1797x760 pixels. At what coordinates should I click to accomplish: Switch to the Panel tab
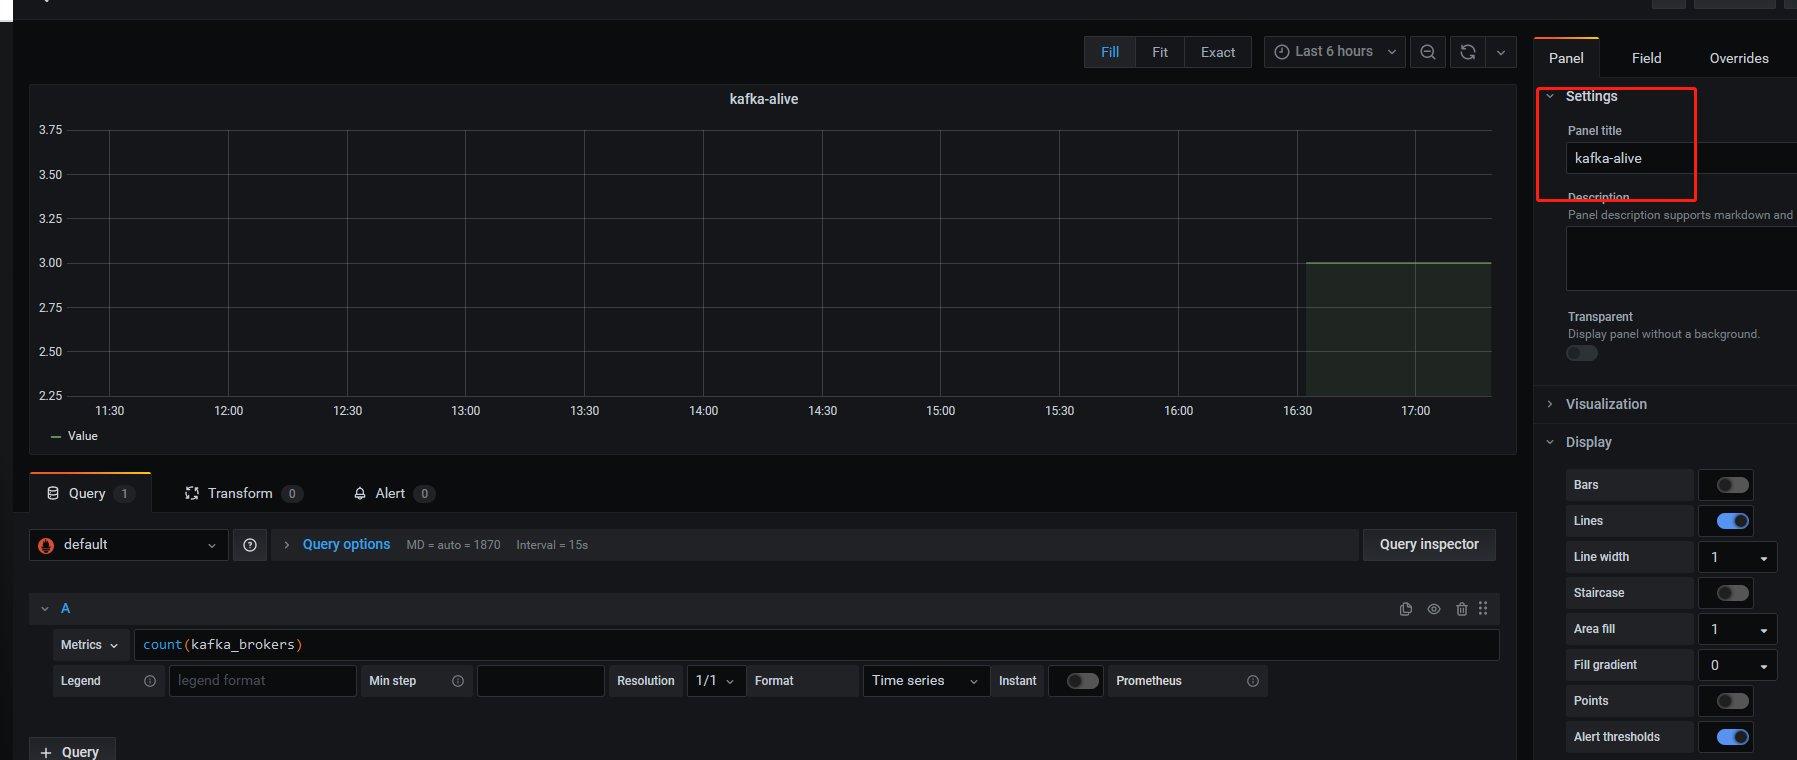click(1566, 58)
